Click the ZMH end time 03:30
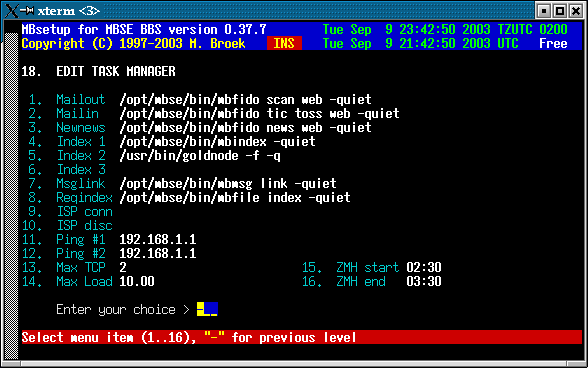This screenshot has width=588, height=368. (x=424, y=282)
